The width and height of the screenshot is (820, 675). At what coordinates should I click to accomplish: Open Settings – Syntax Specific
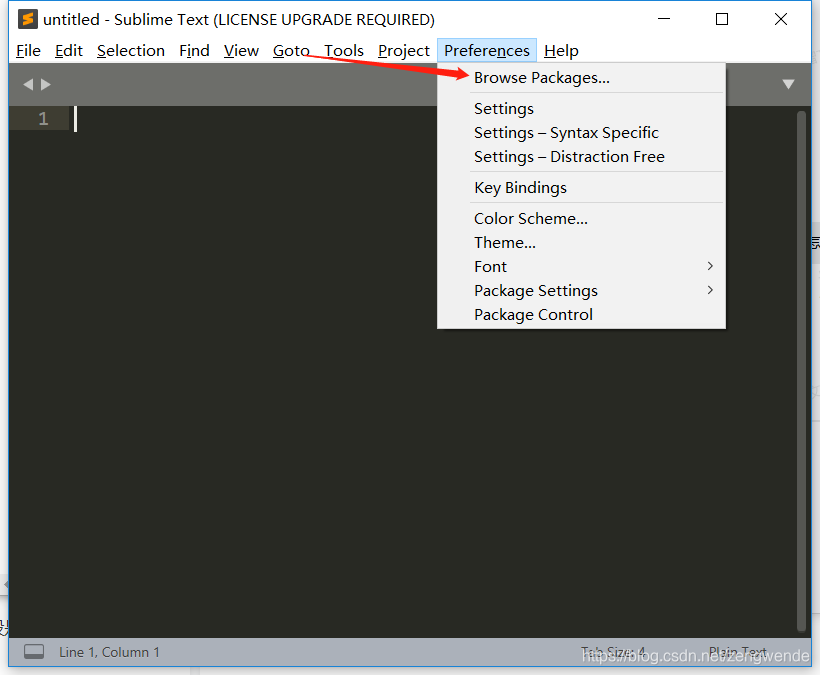581,133
